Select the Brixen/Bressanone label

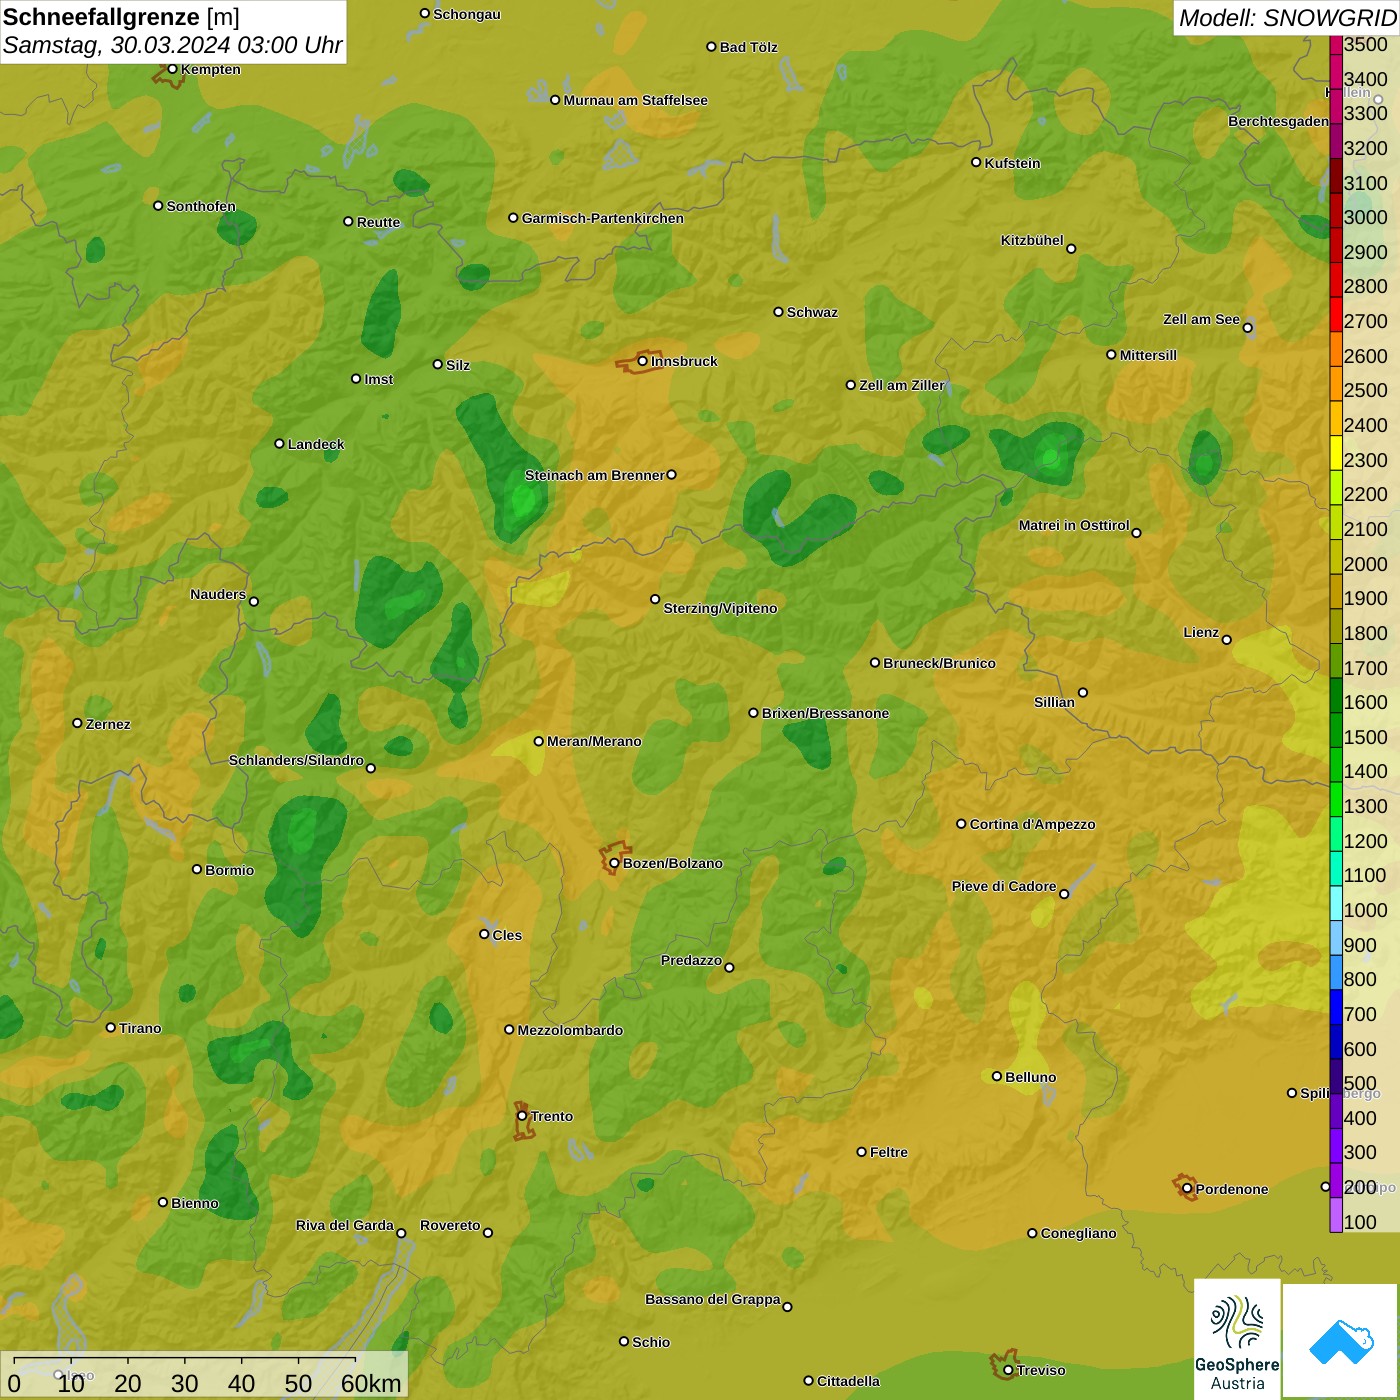click(825, 713)
